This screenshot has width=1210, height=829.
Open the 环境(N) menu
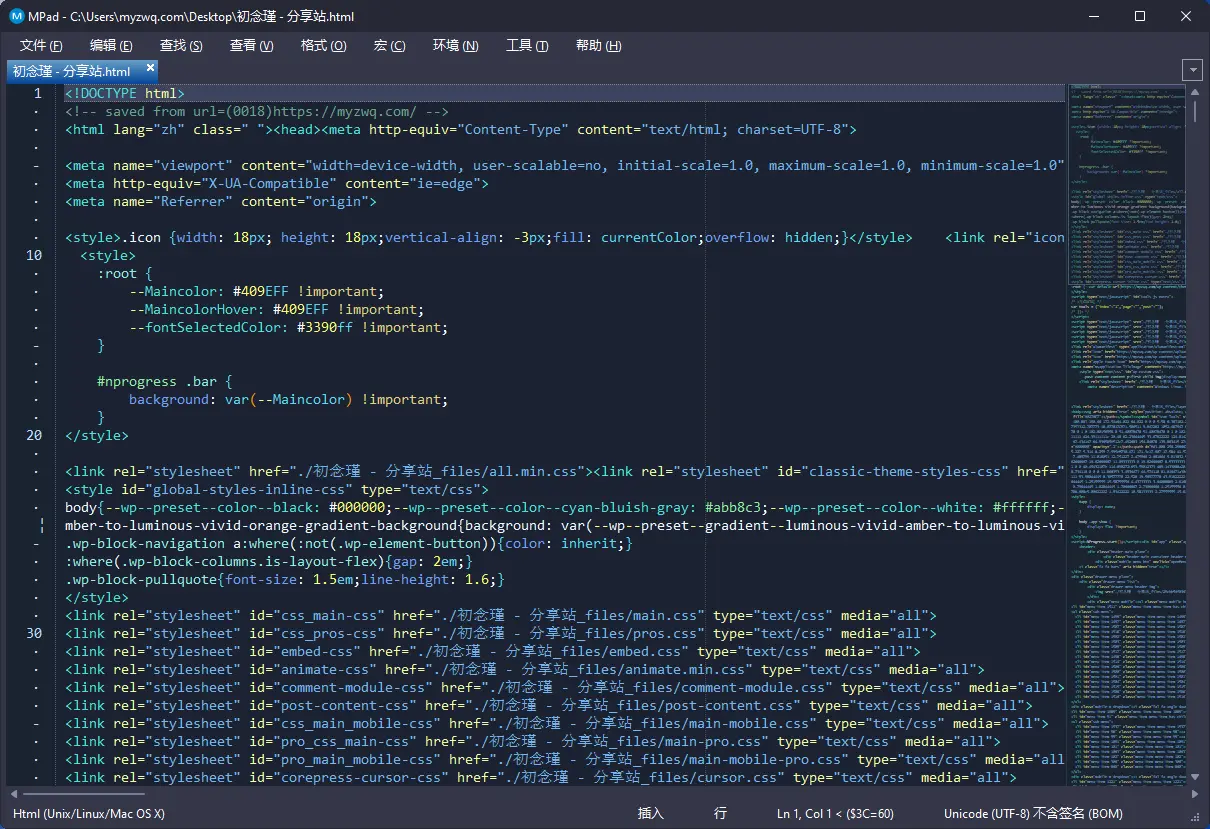pyautogui.click(x=455, y=46)
